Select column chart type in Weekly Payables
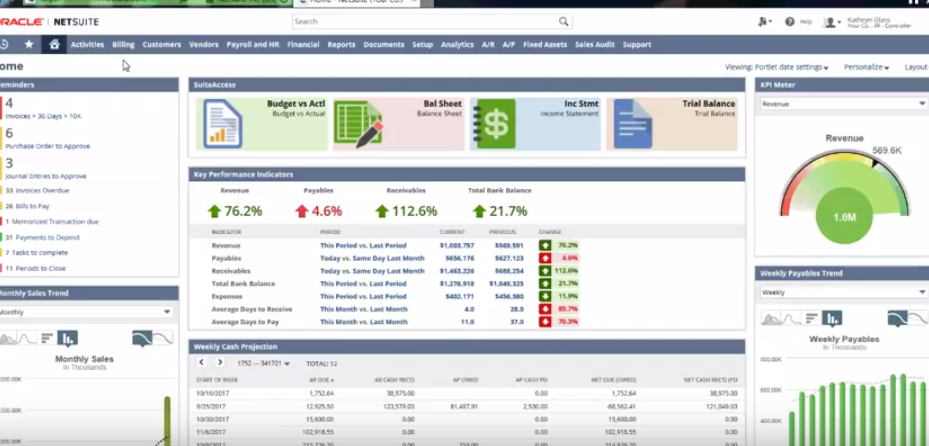Screen dimensions: 929x446 (x=831, y=319)
